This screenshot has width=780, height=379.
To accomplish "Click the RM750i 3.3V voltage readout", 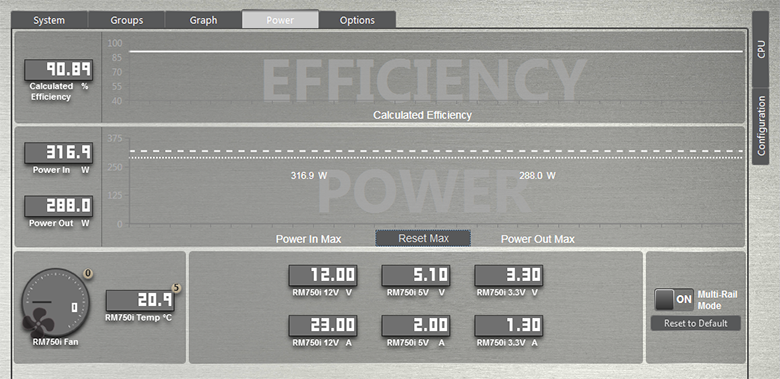I will 508,275.
